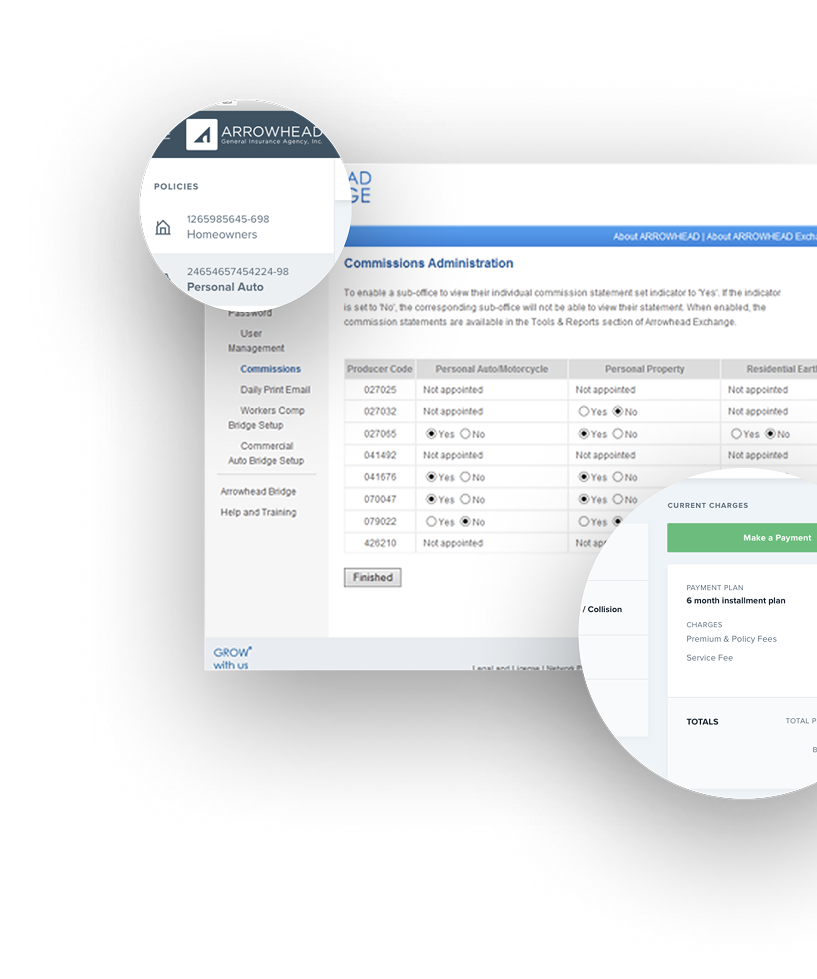Open Workers Comp Bridge Setup

click(x=267, y=418)
